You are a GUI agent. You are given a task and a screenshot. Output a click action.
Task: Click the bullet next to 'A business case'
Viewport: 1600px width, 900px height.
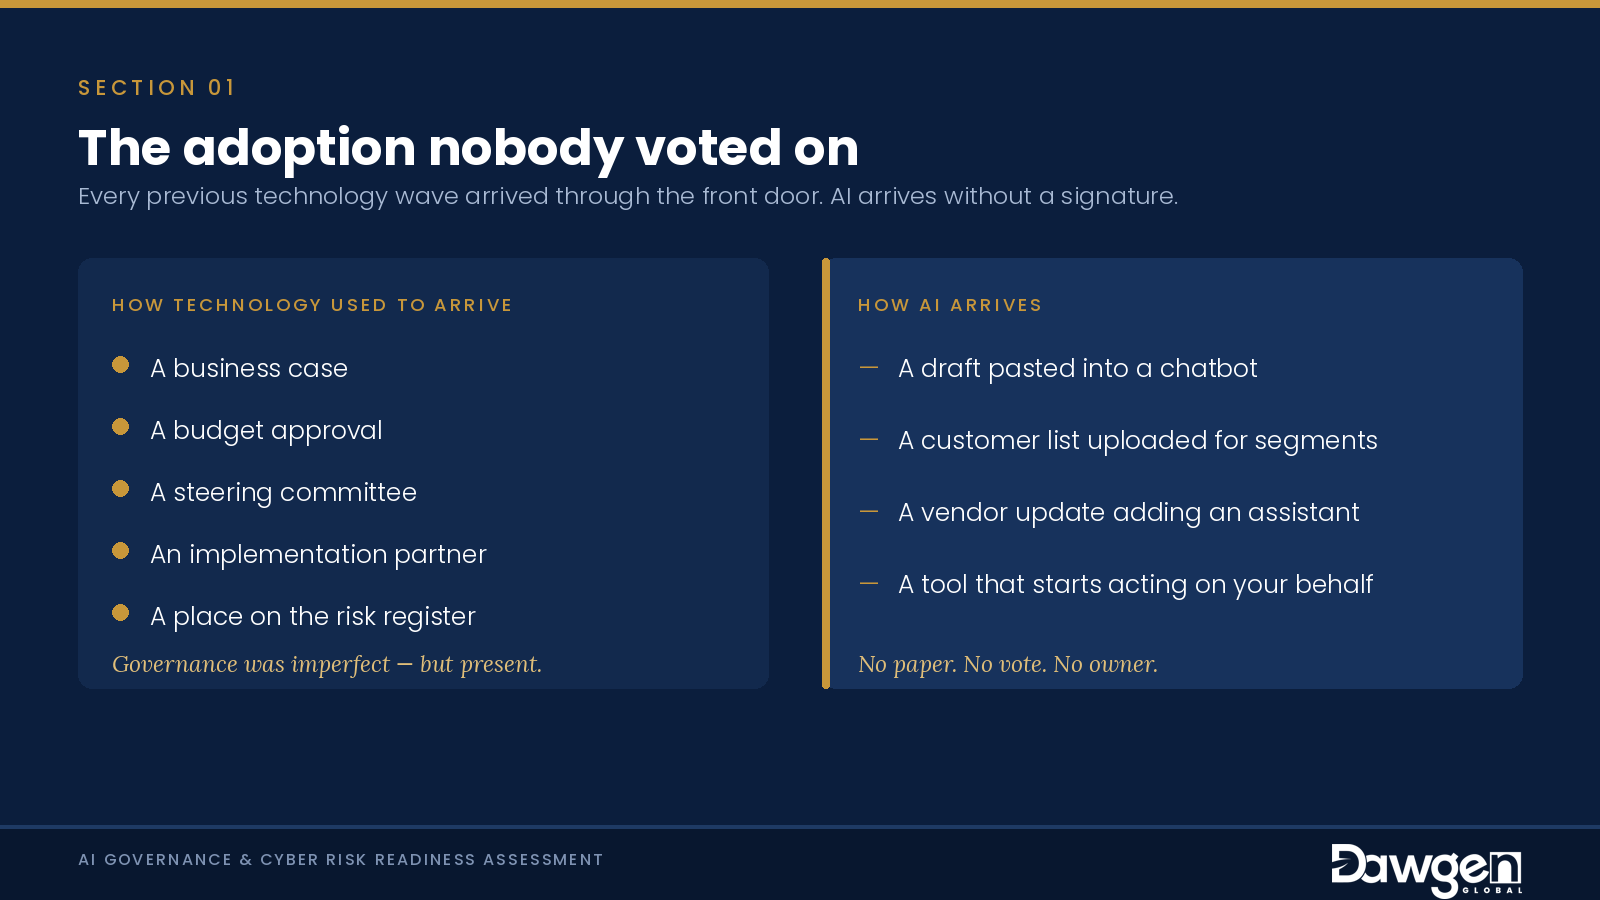[121, 365]
